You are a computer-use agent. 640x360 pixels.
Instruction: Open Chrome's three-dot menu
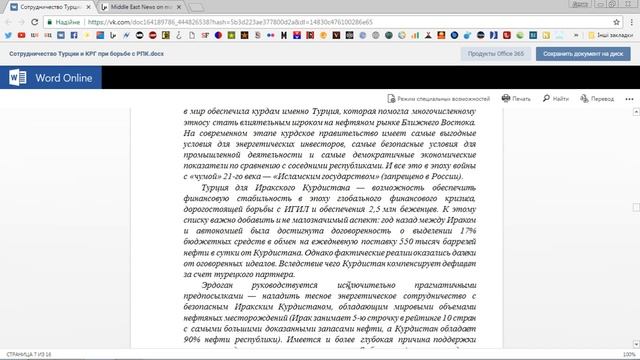[x=631, y=22]
